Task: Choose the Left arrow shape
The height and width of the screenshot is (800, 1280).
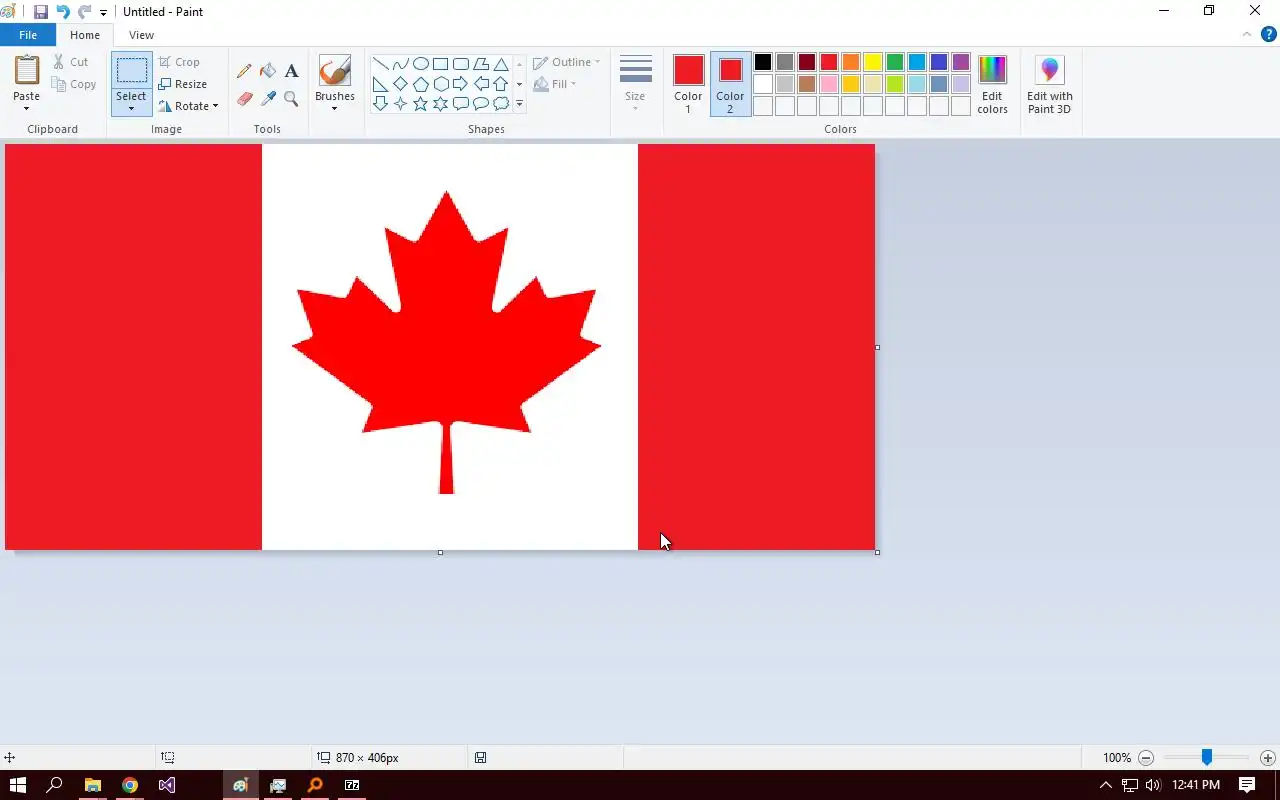Action: click(481, 84)
